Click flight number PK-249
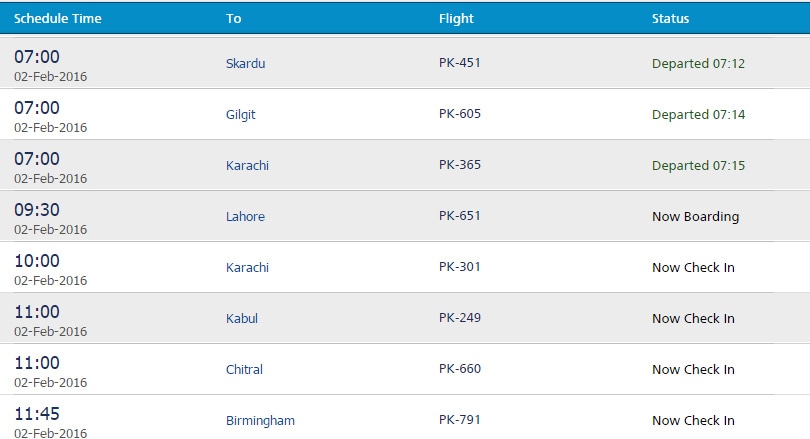This screenshot has width=810, height=439. tap(459, 318)
